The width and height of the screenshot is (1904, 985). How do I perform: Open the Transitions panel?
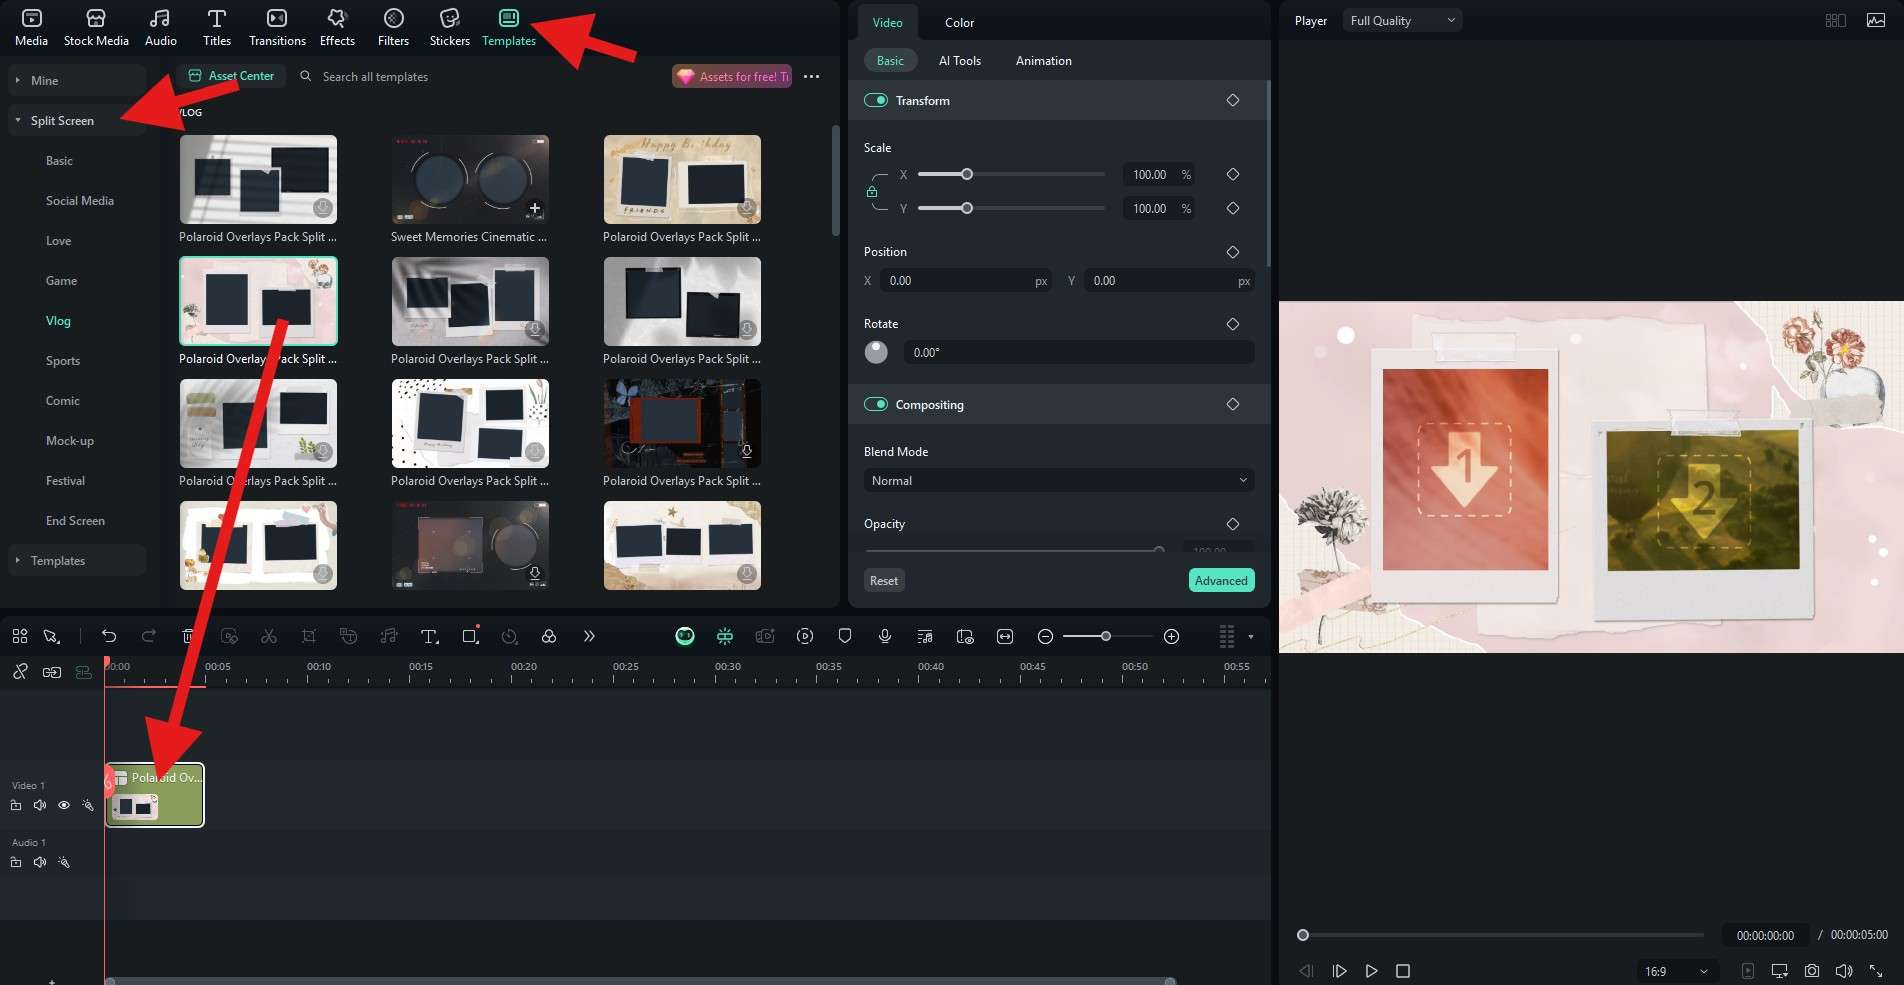277,27
